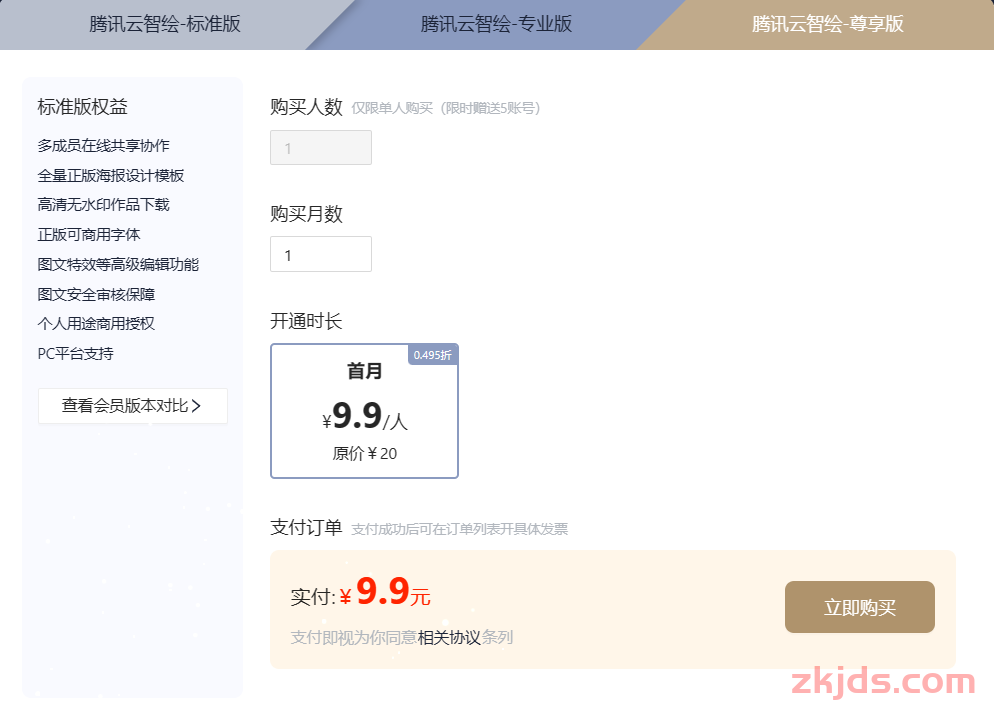
Task: Click 多成员在线共享协作 benefit text
Action: coord(103,146)
